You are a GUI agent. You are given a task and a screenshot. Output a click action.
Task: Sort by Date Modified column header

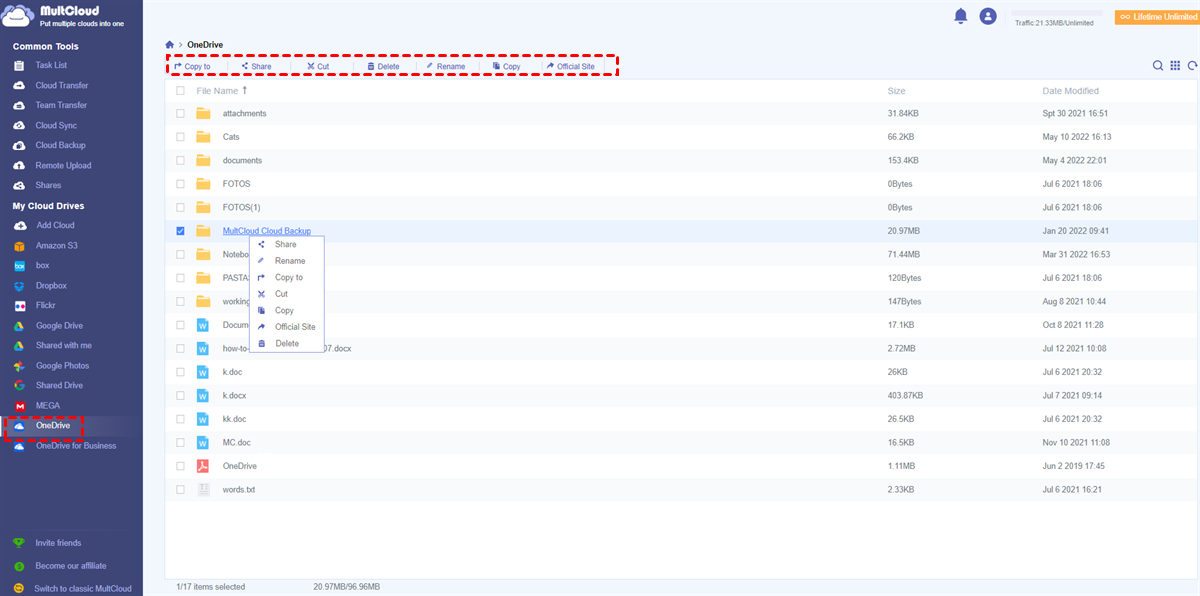click(x=1070, y=91)
